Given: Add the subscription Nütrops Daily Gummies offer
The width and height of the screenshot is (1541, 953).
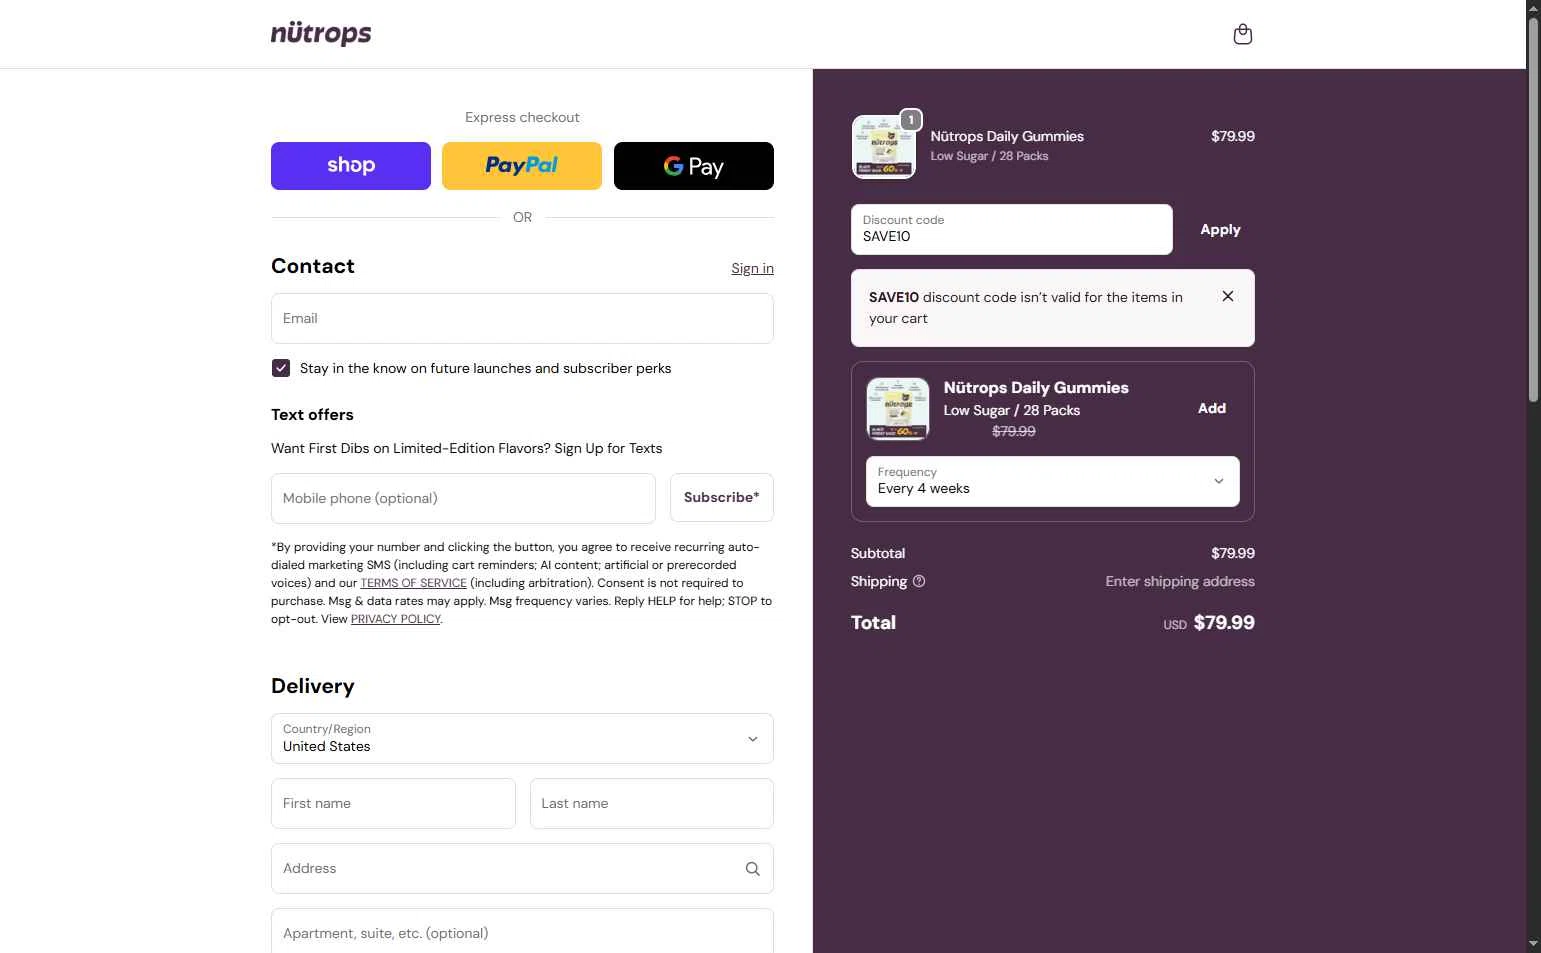Looking at the screenshot, I should [x=1212, y=408].
